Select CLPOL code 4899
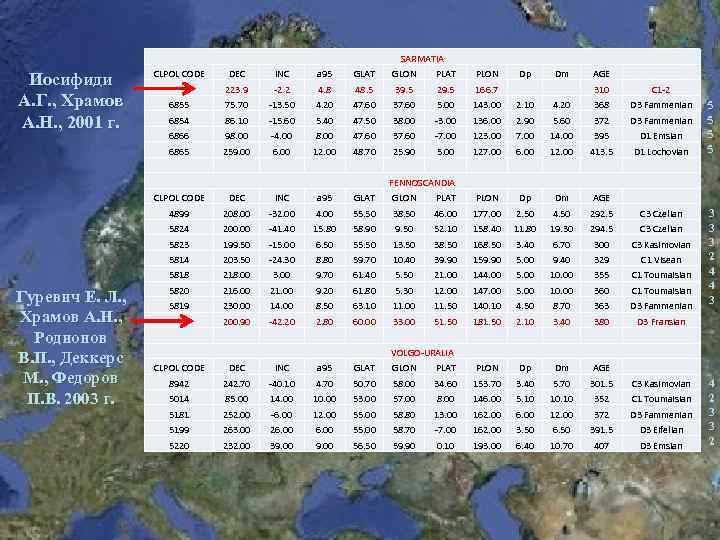 [179, 214]
